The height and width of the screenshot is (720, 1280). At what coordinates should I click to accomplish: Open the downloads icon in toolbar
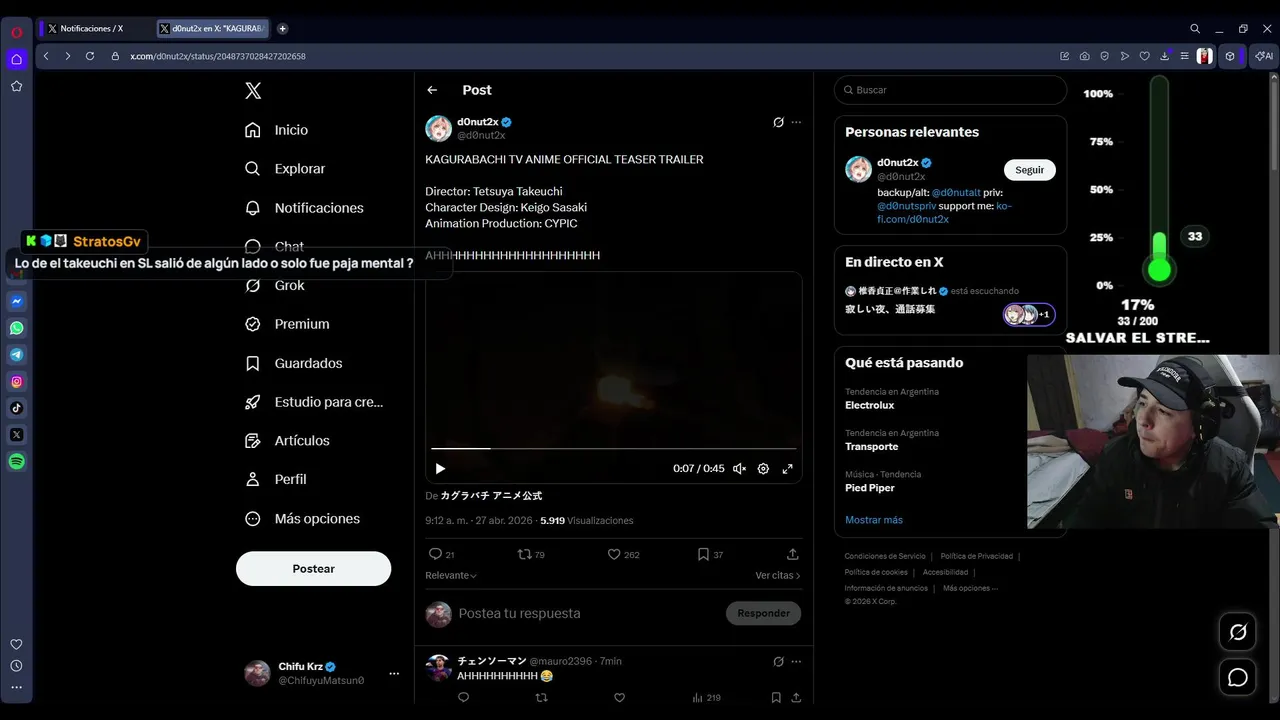[x=1165, y=56]
